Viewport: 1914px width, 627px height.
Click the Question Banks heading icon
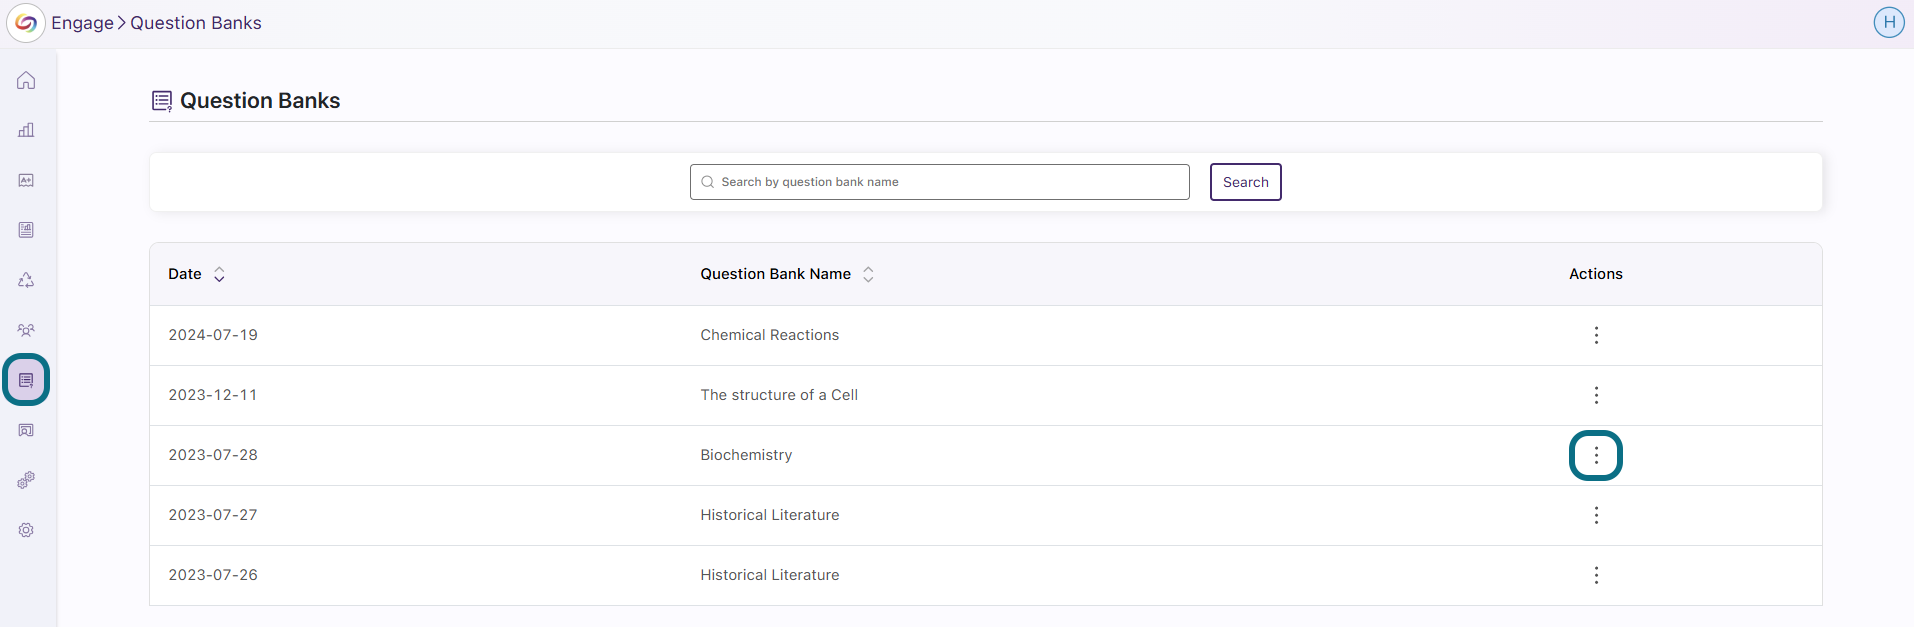[162, 101]
